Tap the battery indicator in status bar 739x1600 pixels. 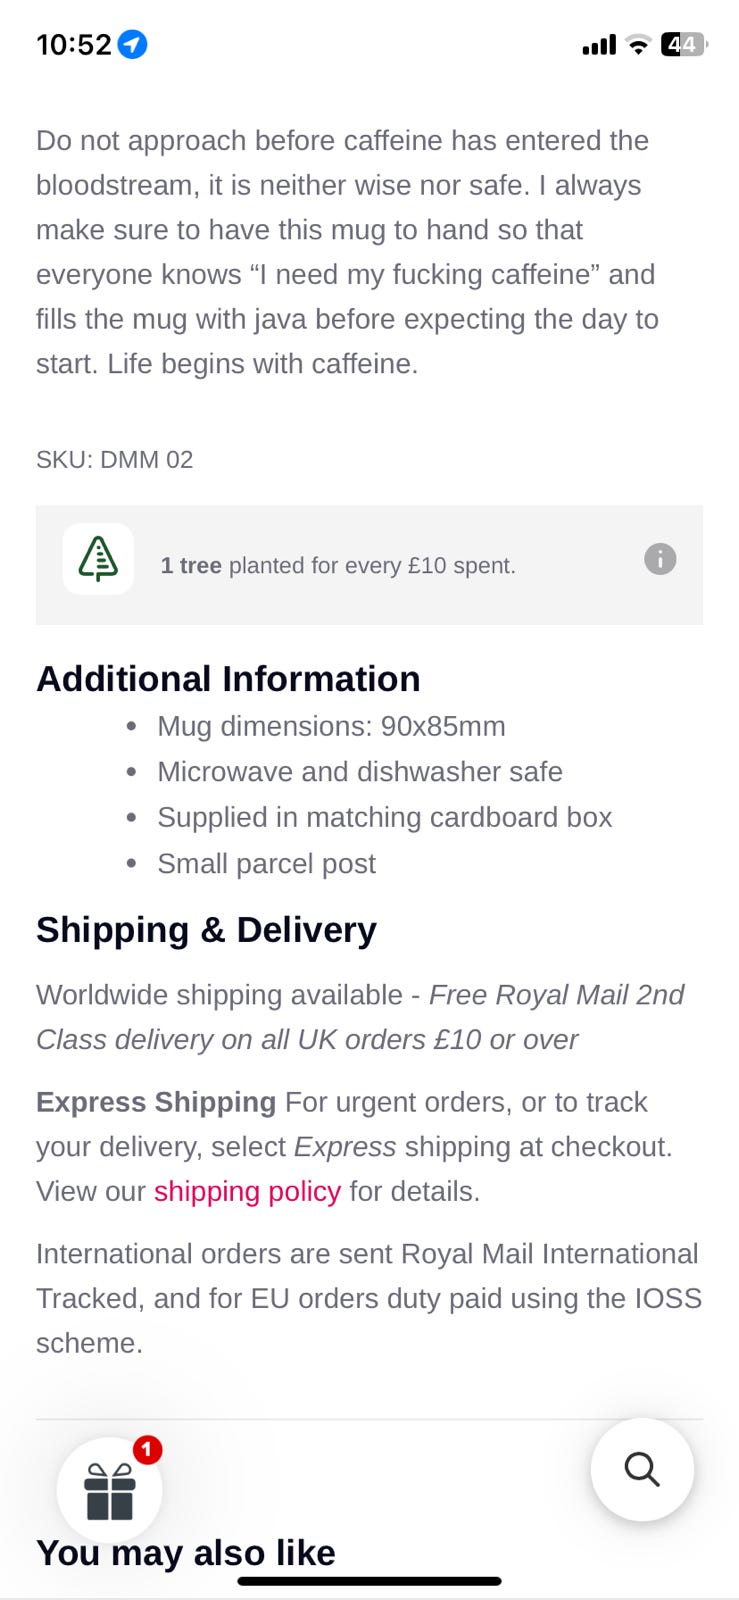point(684,44)
